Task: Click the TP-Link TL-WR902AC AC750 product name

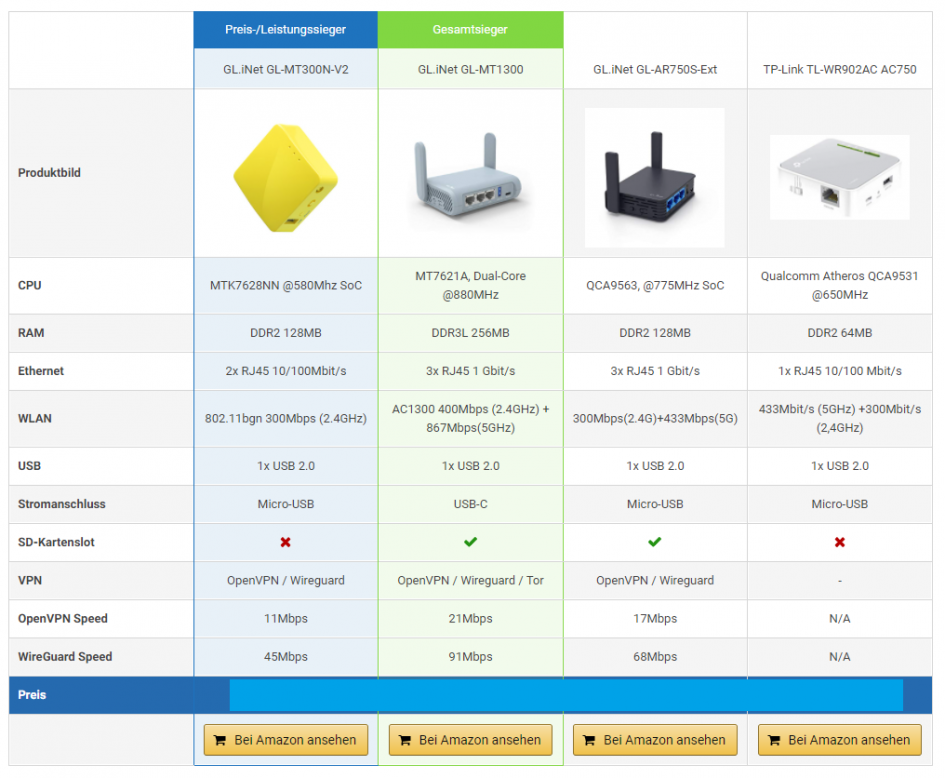Action: point(839,70)
